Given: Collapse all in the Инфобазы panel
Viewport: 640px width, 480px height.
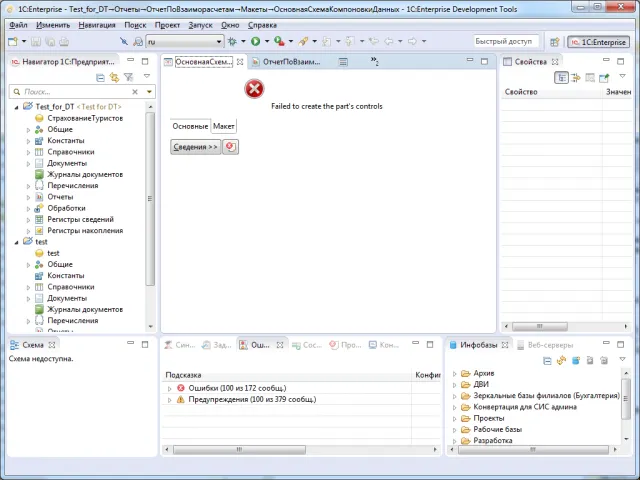Looking at the screenshot, I should [x=547, y=360].
